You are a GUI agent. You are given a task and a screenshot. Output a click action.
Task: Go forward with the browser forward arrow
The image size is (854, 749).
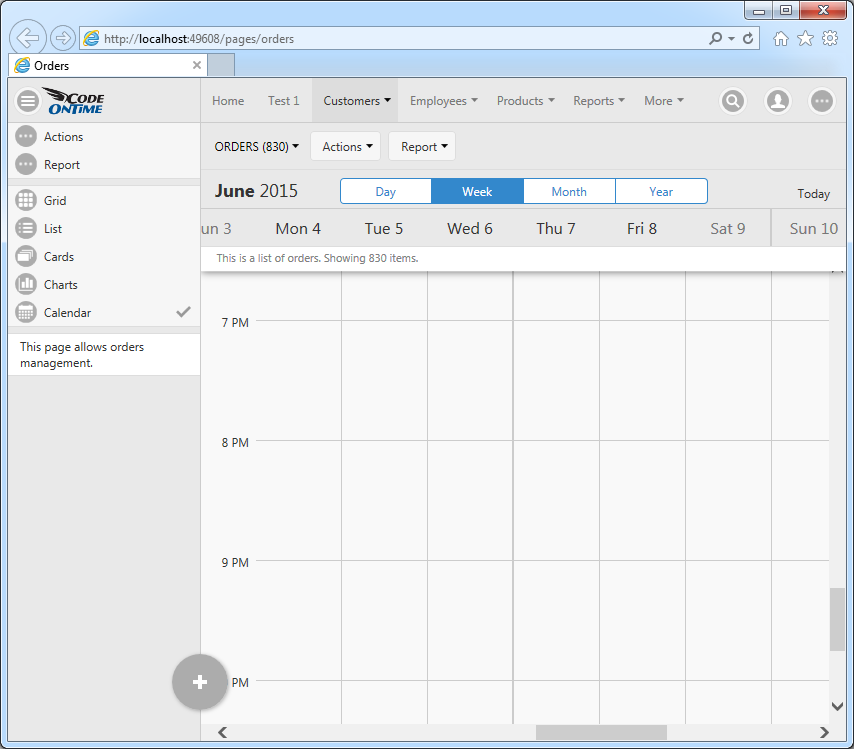tap(63, 38)
